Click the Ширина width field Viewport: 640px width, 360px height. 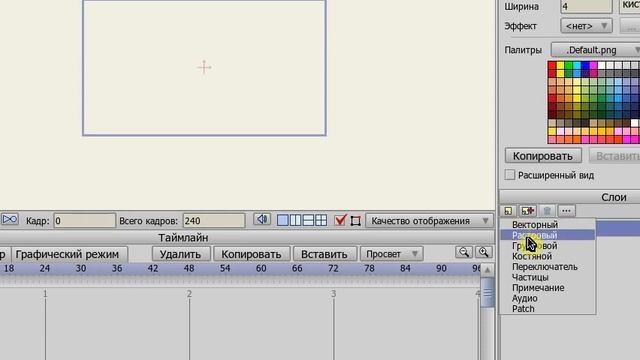coord(586,7)
